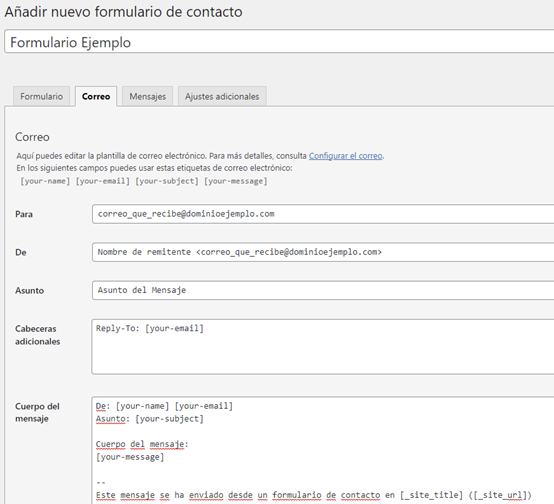Click the [your-name] mail tag
The height and width of the screenshot is (504, 554).
(x=45, y=181)
